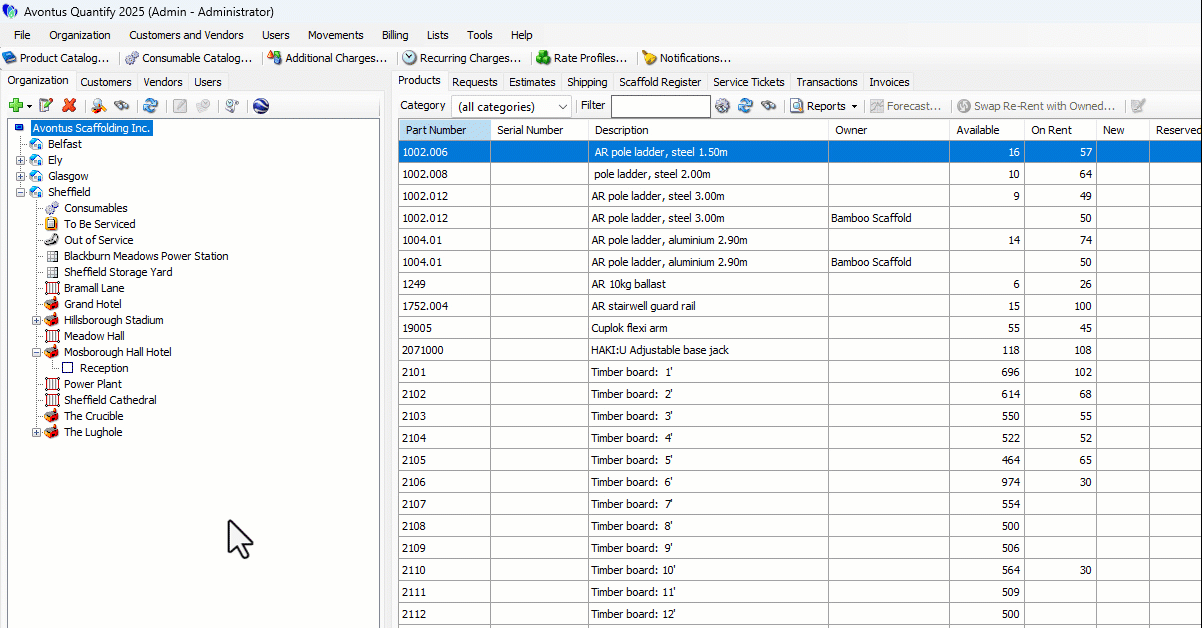This screenshot has height=628, width=1202.
Task: Sort by the Available column header
Action: coord(977,130)
